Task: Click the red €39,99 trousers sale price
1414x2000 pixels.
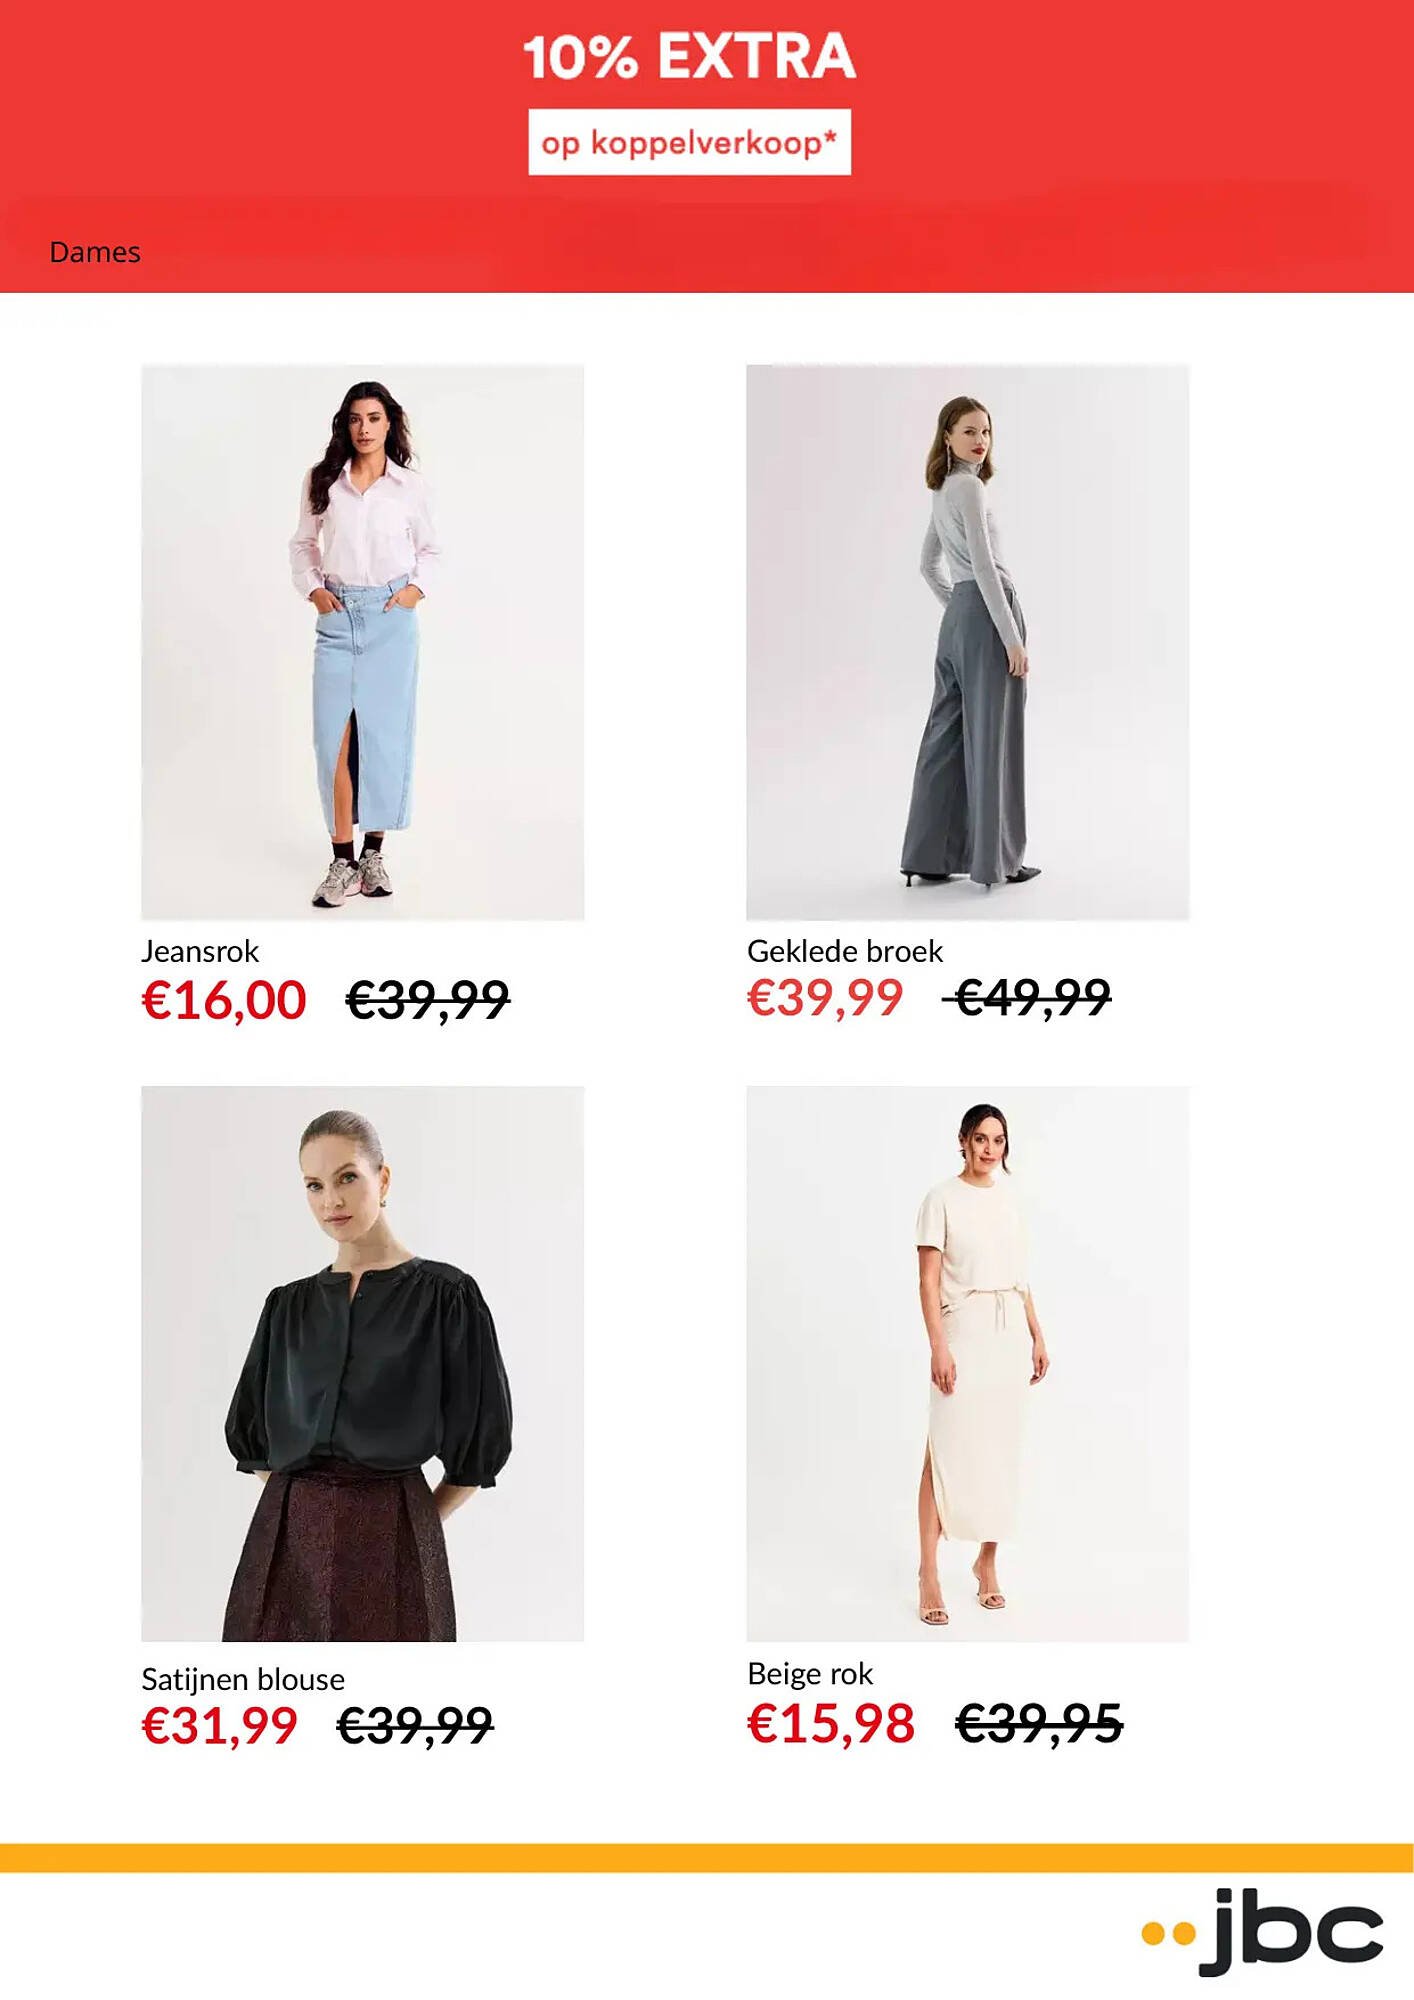Action: tap(825, 997)
